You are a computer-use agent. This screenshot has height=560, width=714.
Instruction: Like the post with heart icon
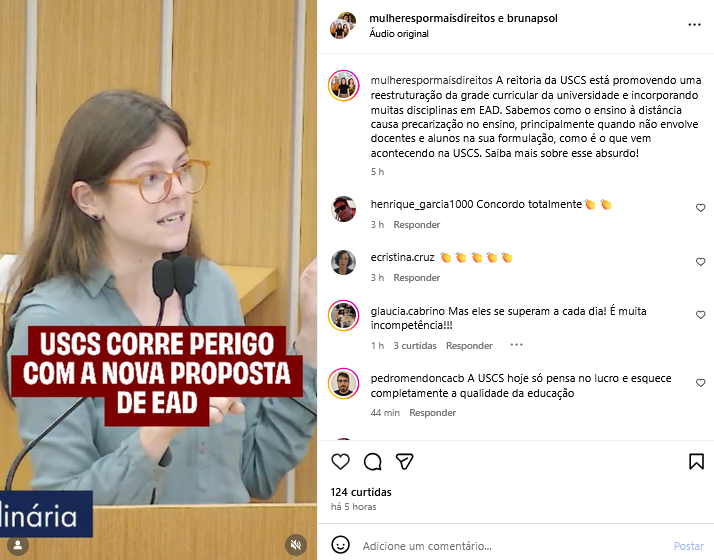340,462
